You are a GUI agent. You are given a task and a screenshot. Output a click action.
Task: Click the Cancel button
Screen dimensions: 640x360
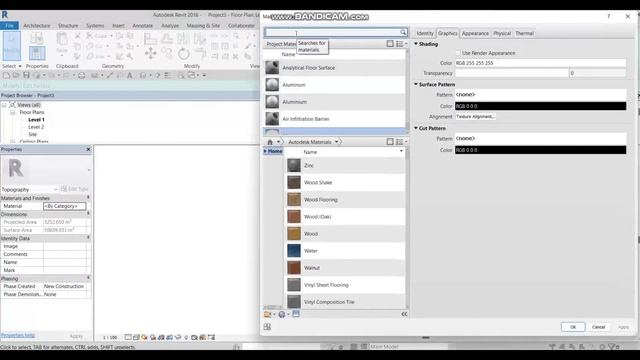598,327
